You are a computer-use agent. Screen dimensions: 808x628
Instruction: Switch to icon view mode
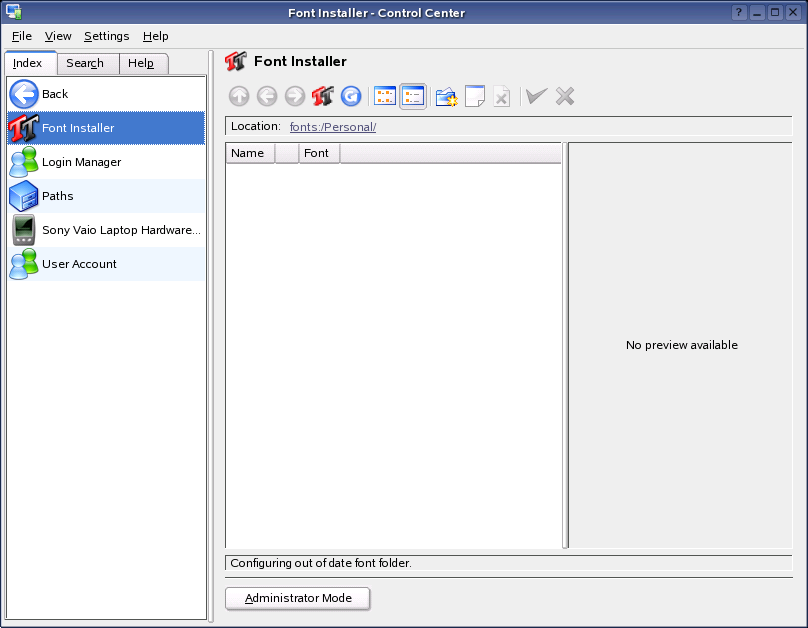click(384, 96)
